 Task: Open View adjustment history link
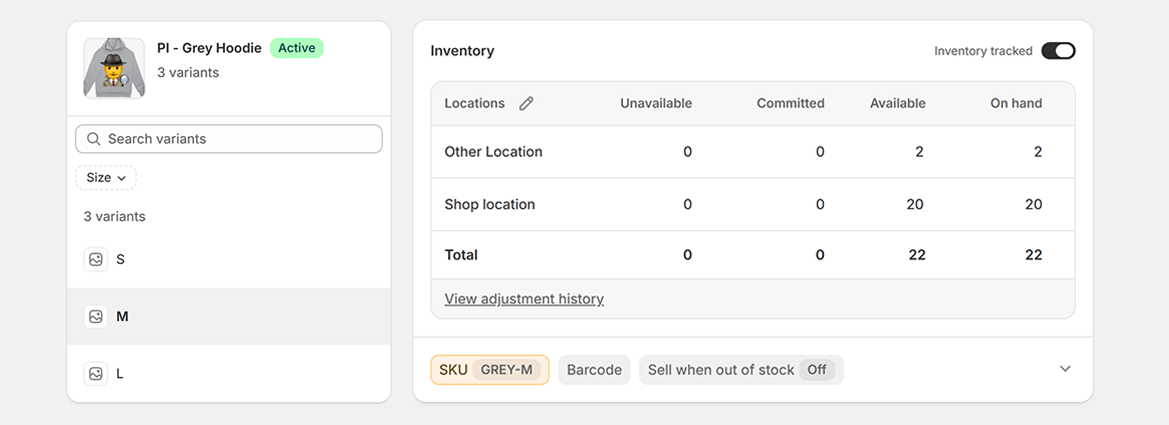tap(524, 299)
